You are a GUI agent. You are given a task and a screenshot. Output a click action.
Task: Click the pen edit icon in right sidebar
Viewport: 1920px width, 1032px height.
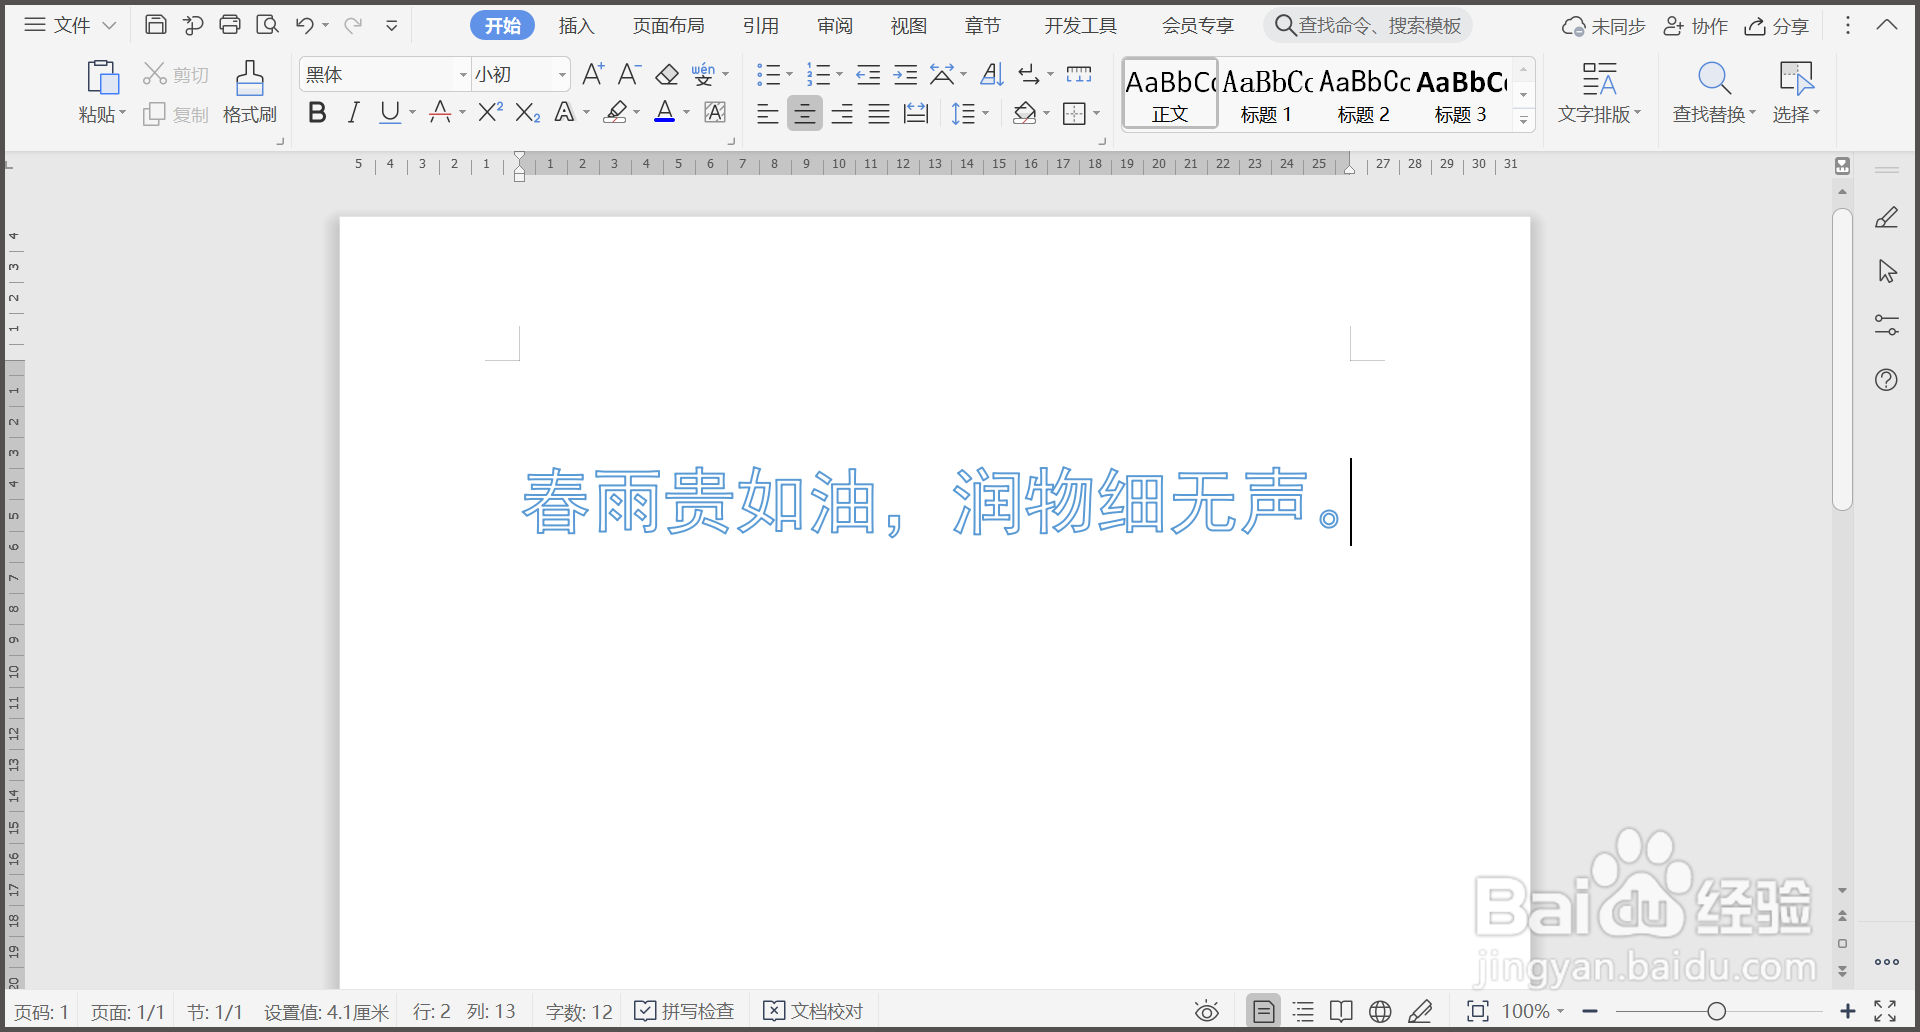point(1887,218)
